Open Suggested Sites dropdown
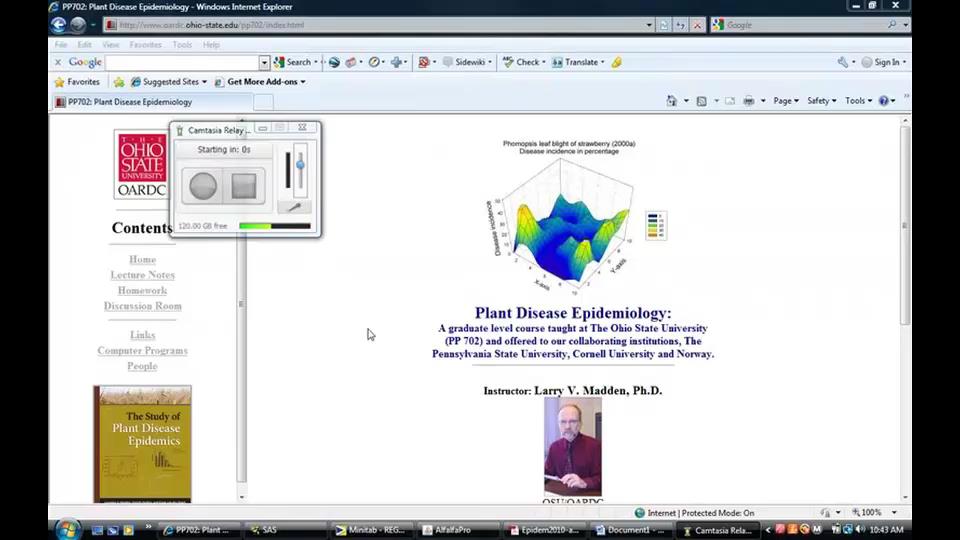The image size is (960, 540). coord(169,81)
